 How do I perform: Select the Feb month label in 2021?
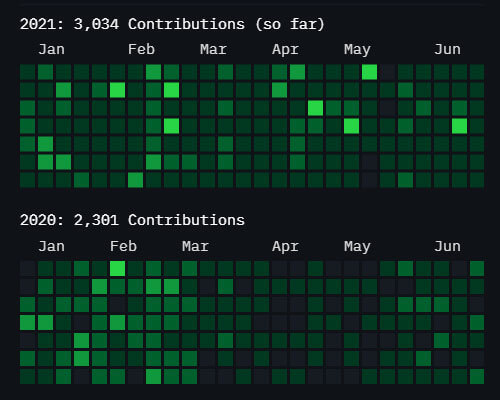click(141, 49)
